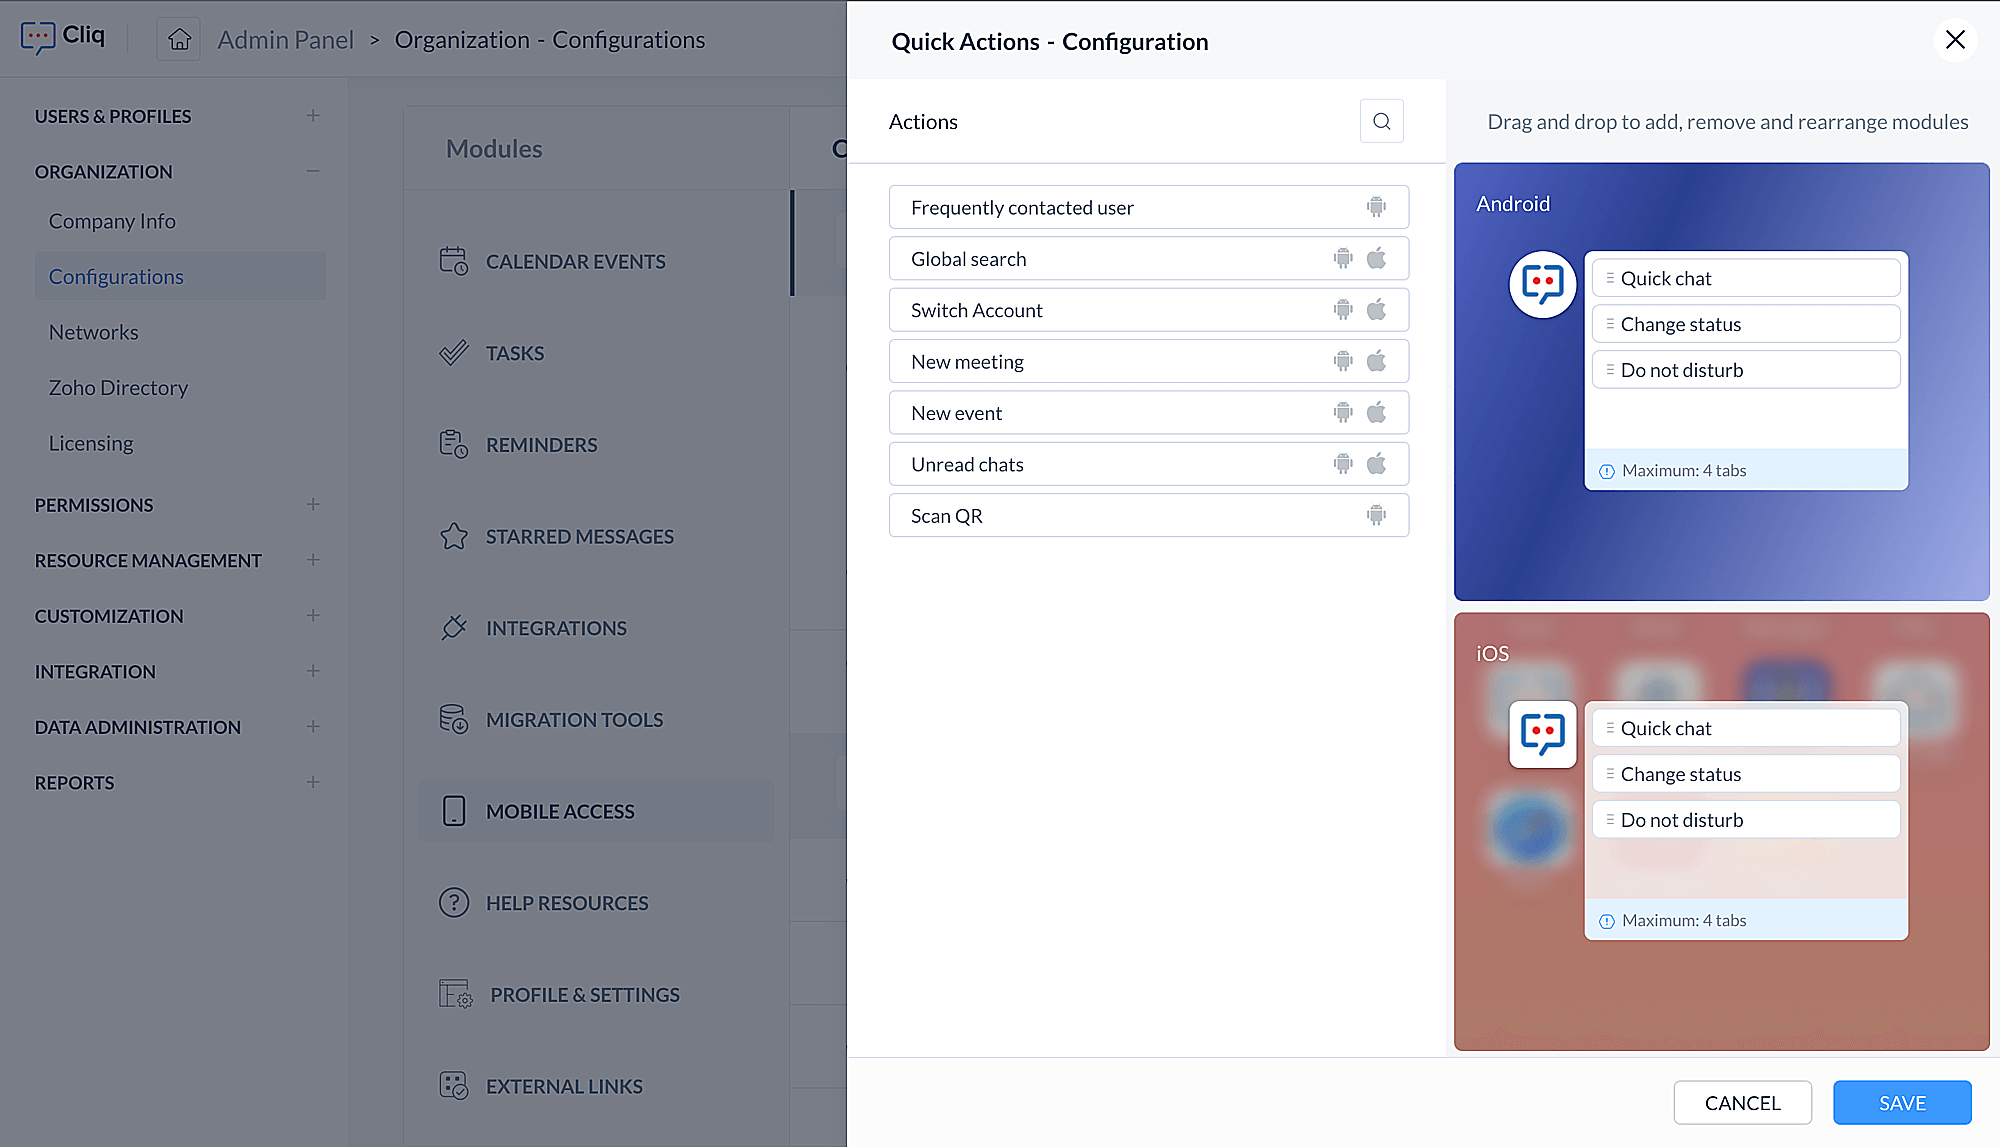Image resolution: width=2000 pixels, height=1147 pixels.
Task: Click the home icon in breadcrumb
Action: tap(179, 39)
